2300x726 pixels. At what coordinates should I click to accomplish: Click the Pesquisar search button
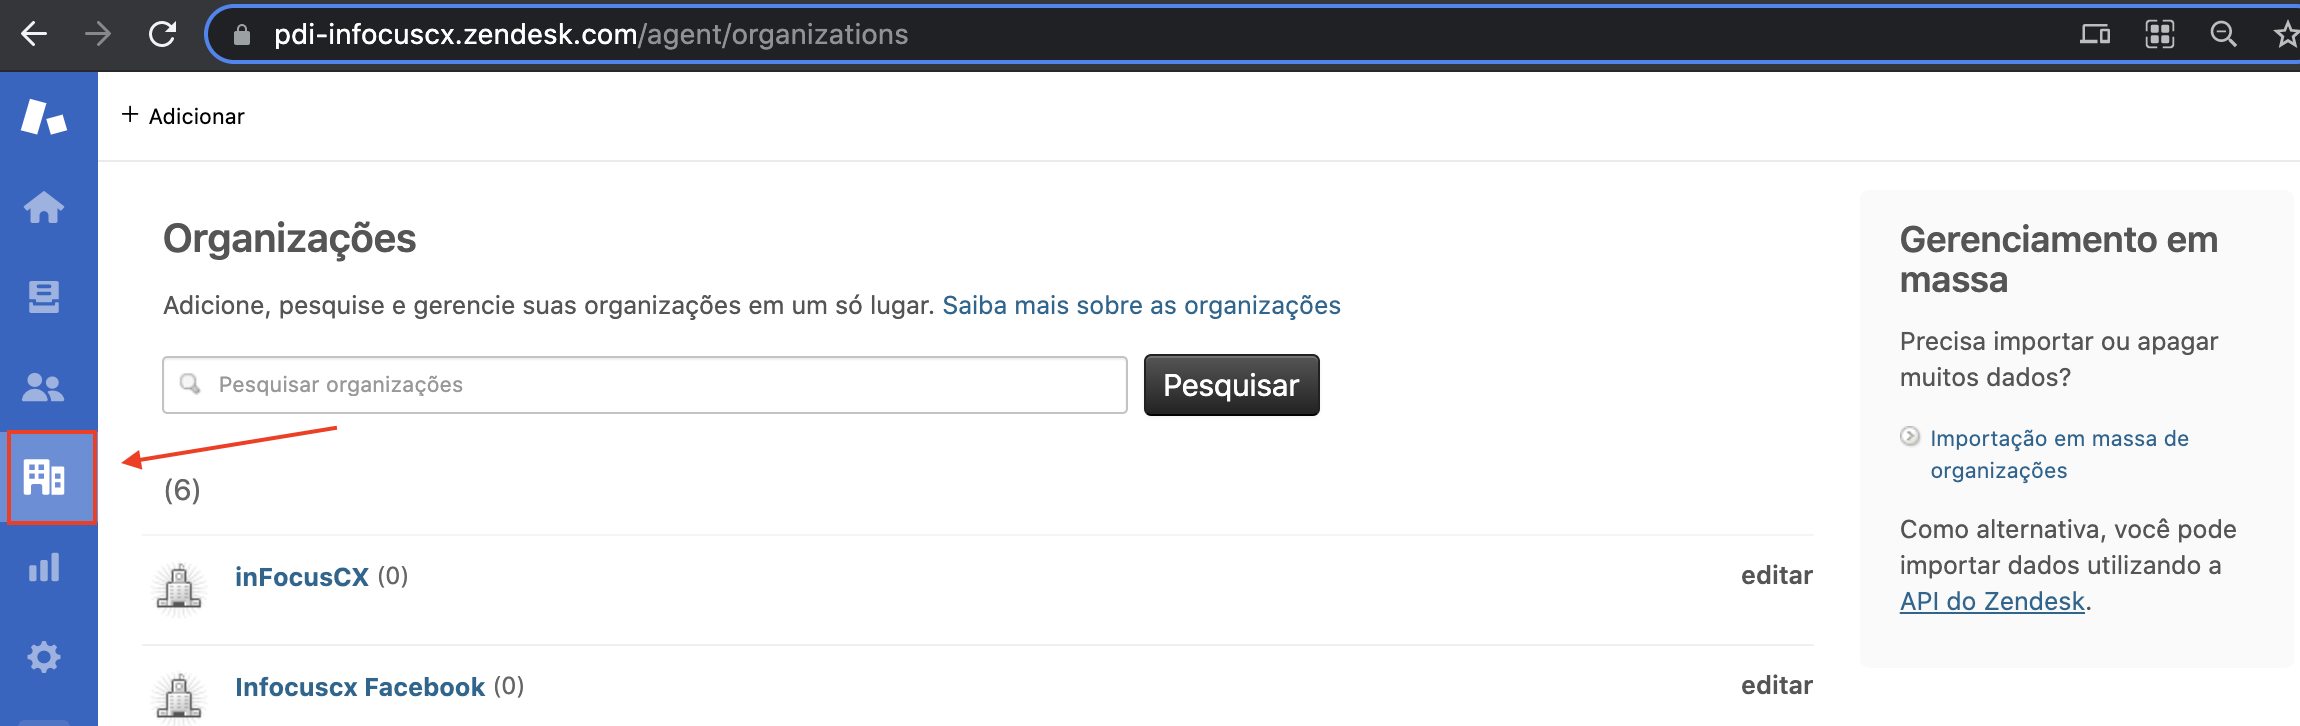[x=1231, y=385]
